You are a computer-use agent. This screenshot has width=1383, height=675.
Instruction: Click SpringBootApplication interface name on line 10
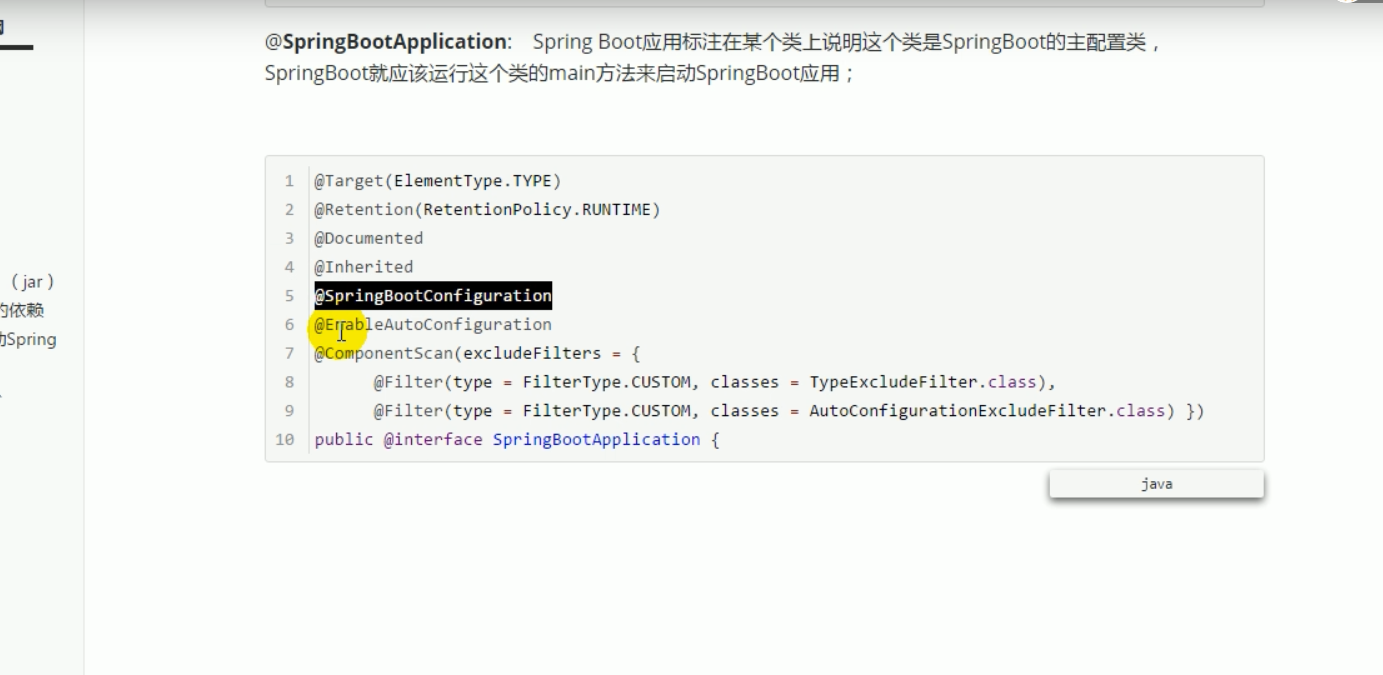596,440
